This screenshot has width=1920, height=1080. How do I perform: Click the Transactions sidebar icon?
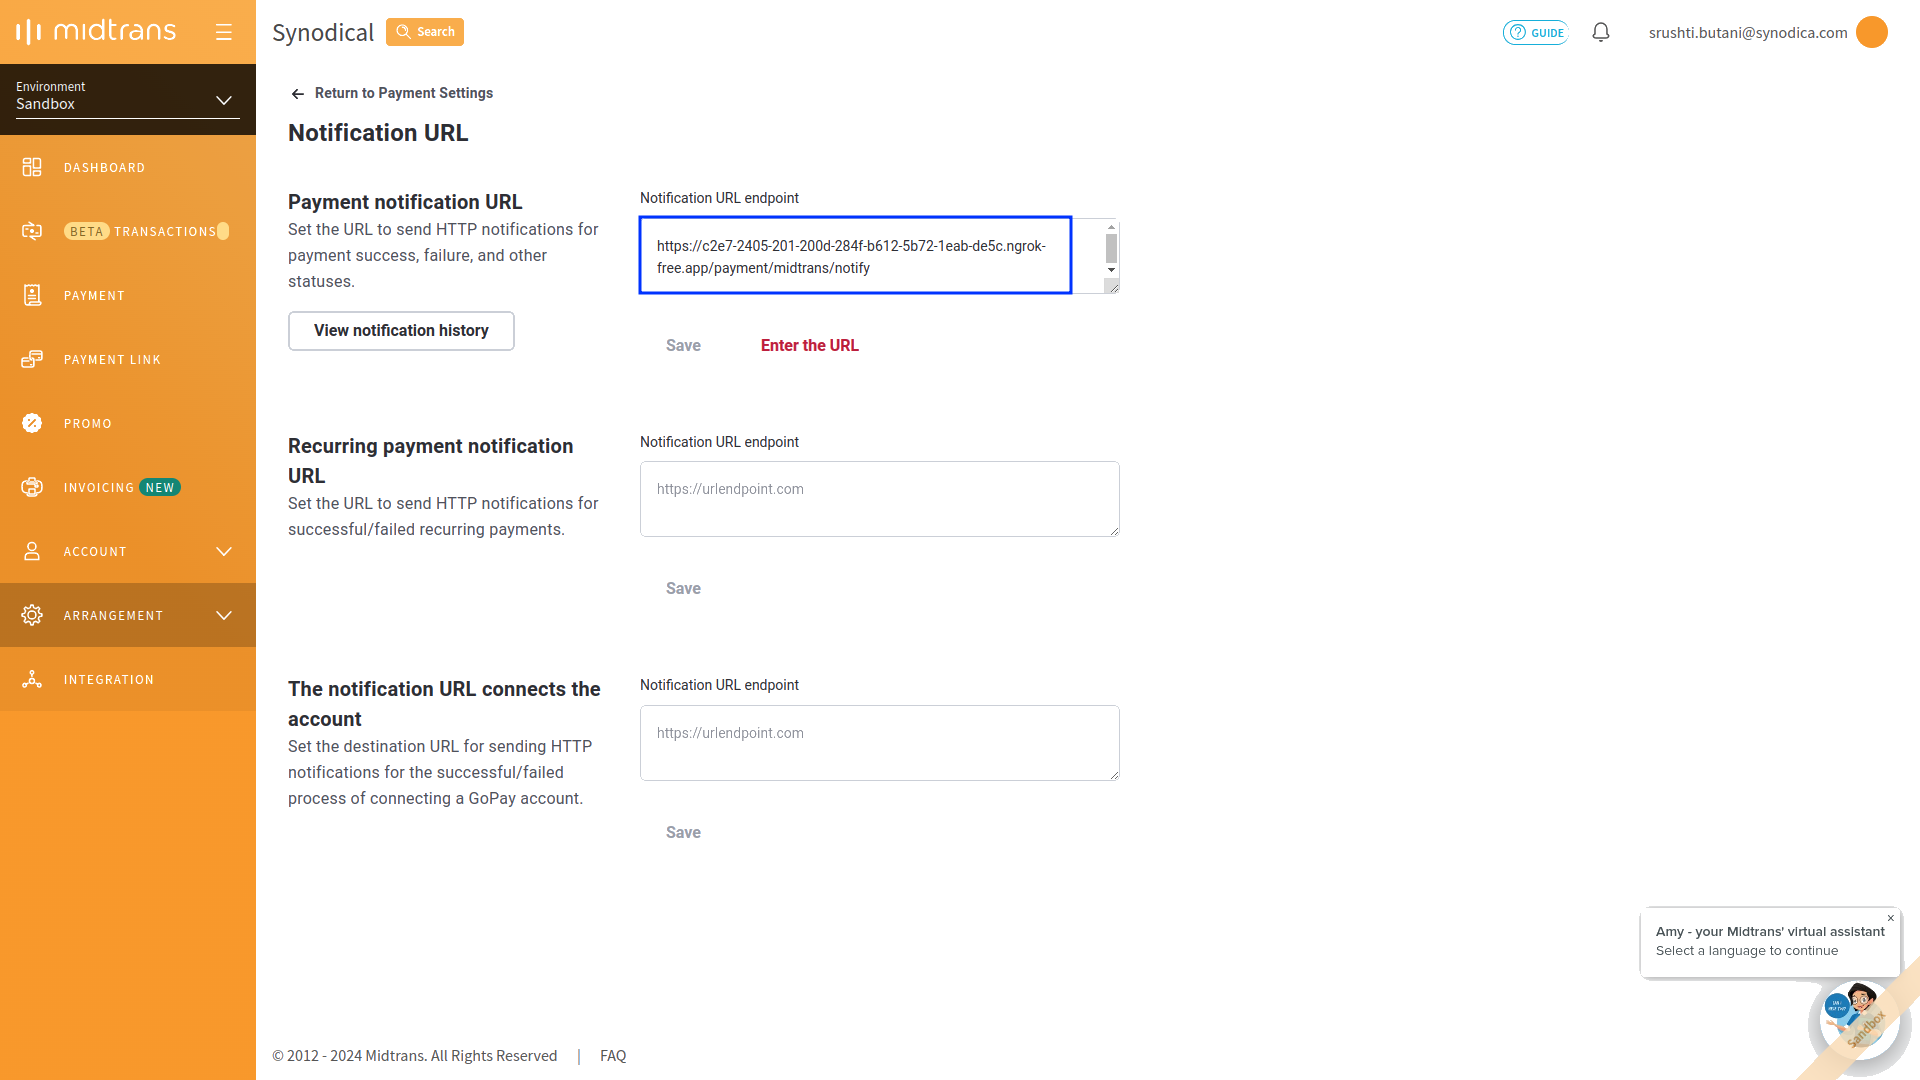pos(32,231)
